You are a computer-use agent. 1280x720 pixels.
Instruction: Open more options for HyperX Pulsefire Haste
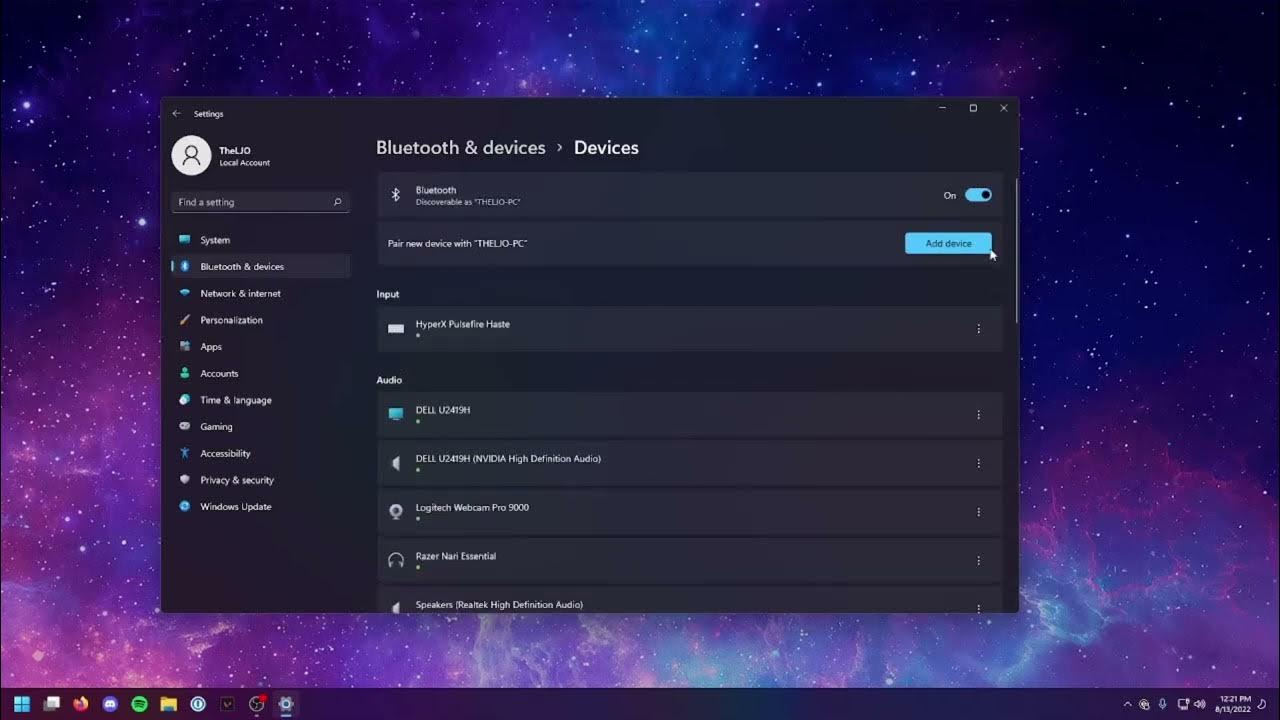coord(978,329)
